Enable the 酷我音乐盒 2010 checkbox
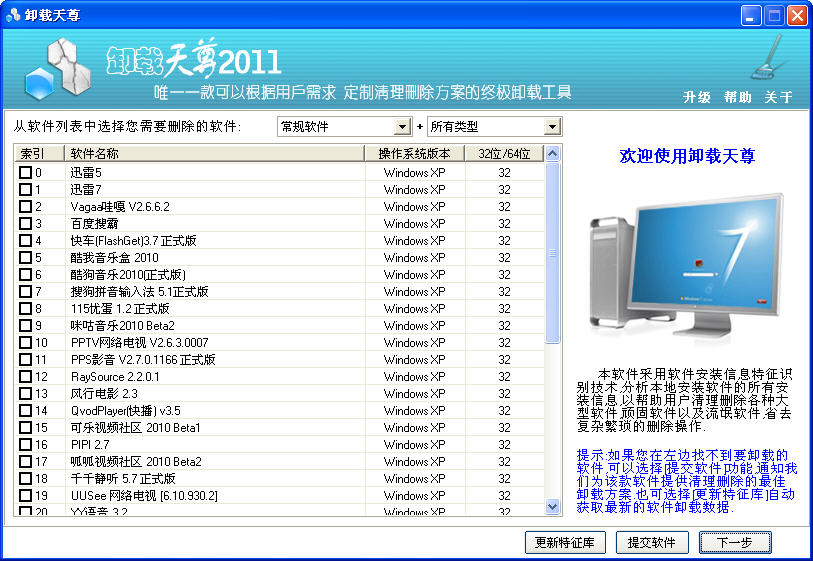813x561 pixels. coord(25,257)
